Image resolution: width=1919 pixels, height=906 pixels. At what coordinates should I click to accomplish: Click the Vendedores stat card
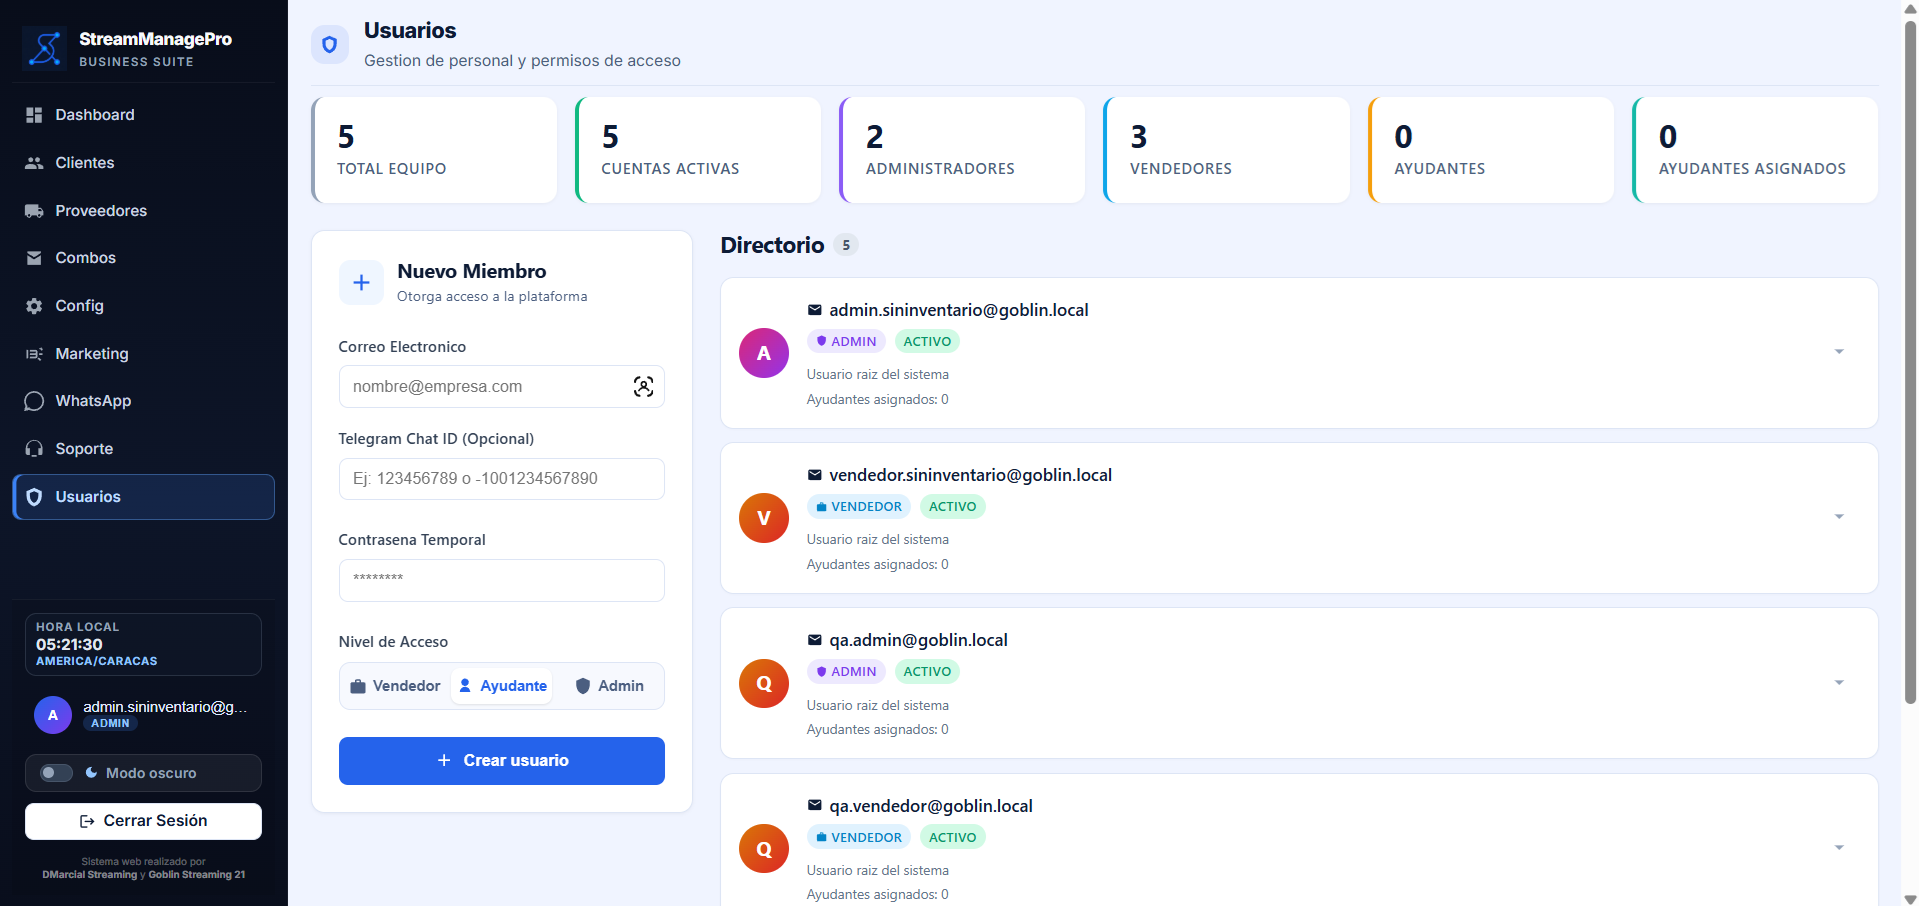pyautogui.click(x=1227, y=150)
